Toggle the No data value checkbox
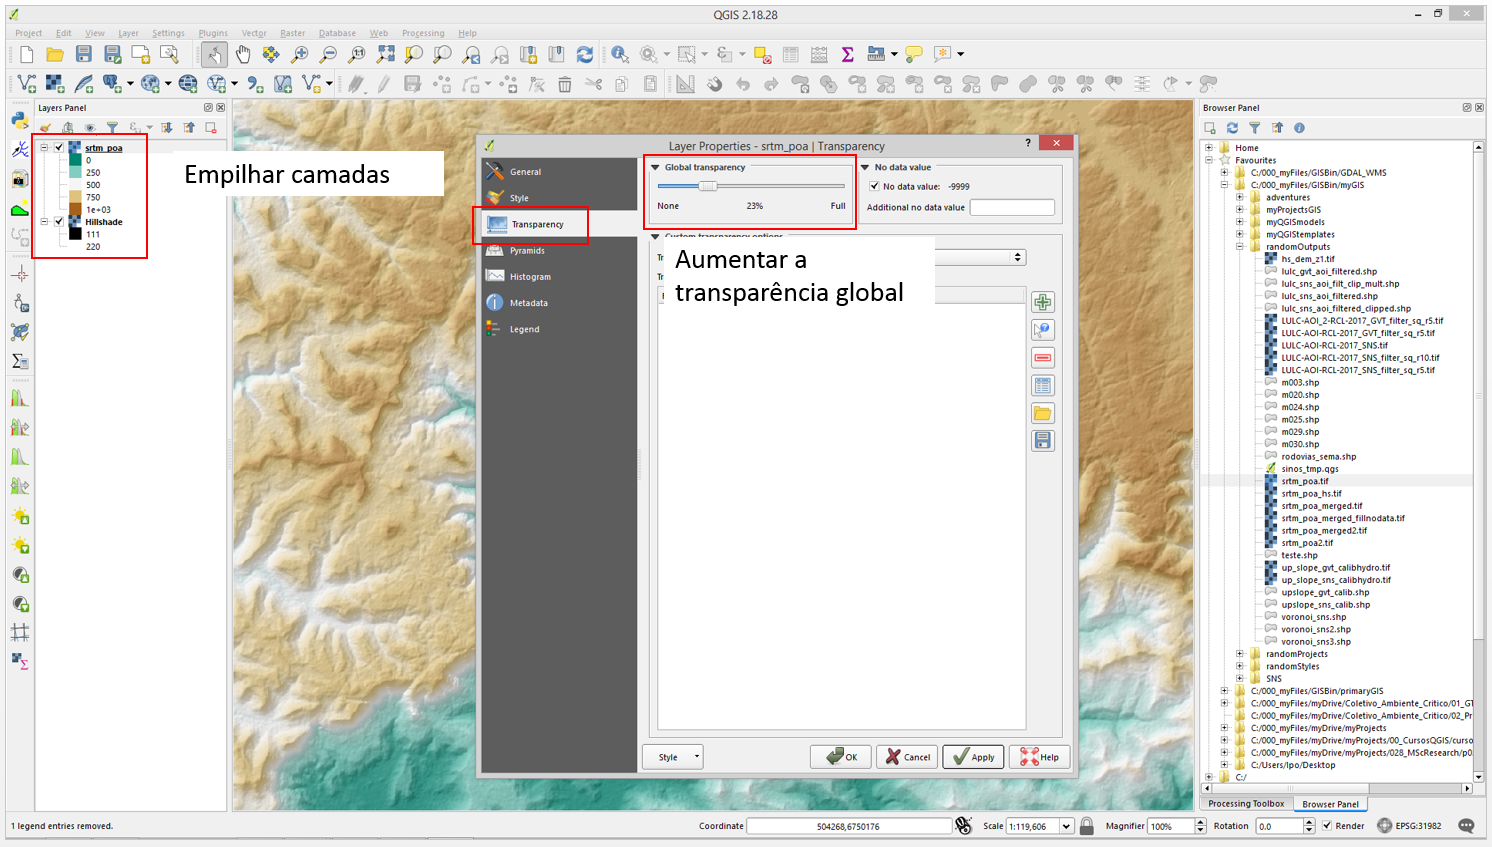Image resolution: width=1492 pixels, height=847 pixels. [x=874, y=186]
